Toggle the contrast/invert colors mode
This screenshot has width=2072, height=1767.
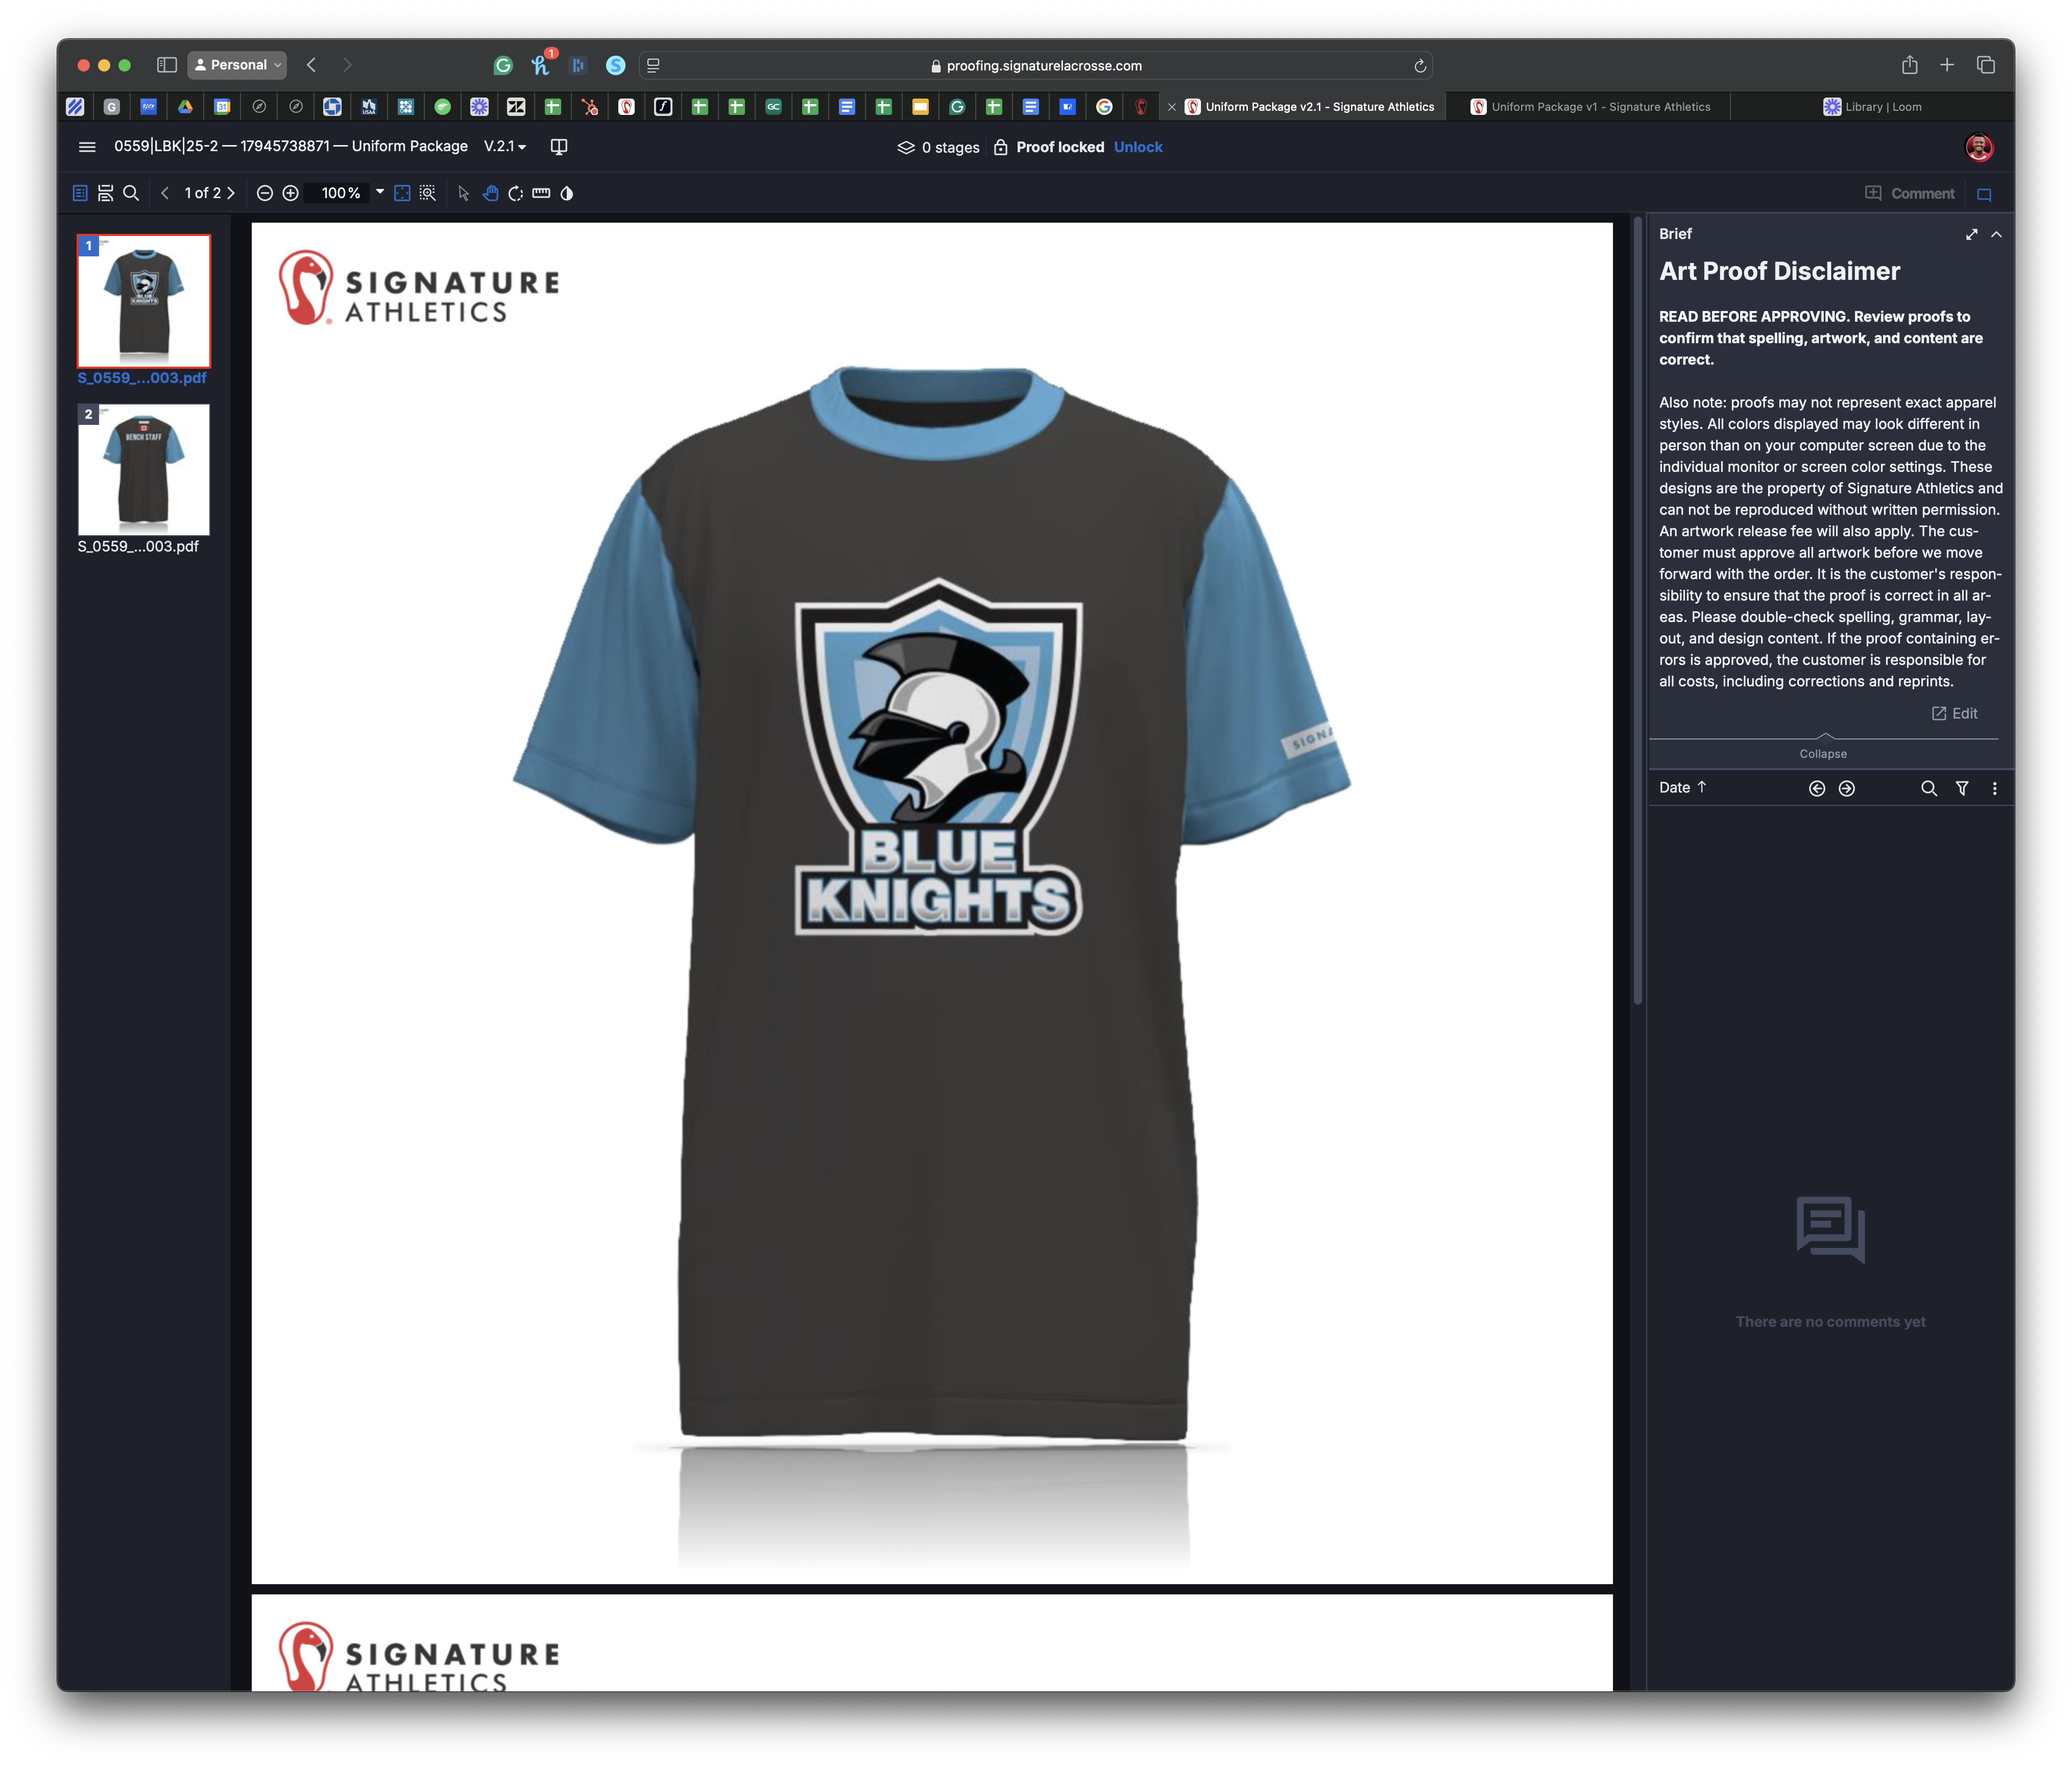click(x=567, y=193)
